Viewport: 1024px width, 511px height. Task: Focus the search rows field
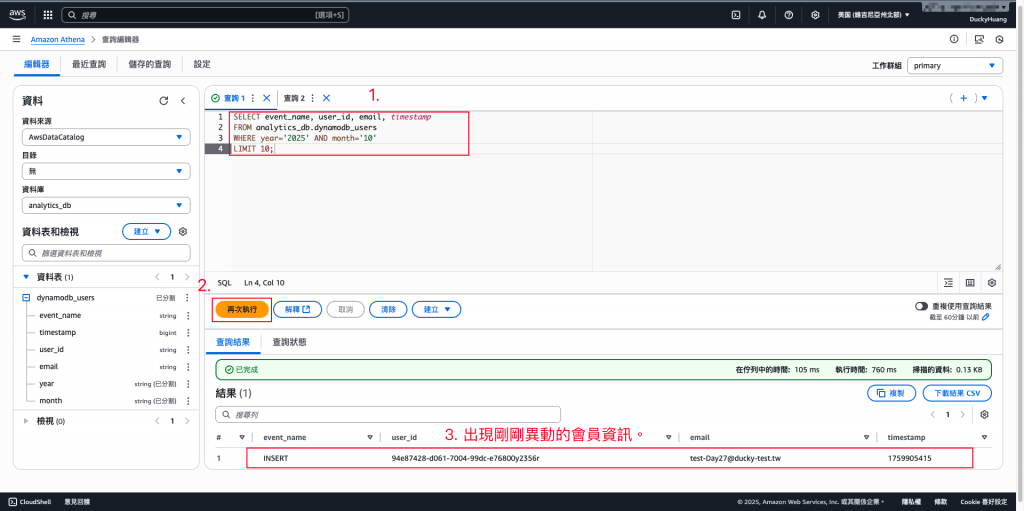(x=388, y=414)
